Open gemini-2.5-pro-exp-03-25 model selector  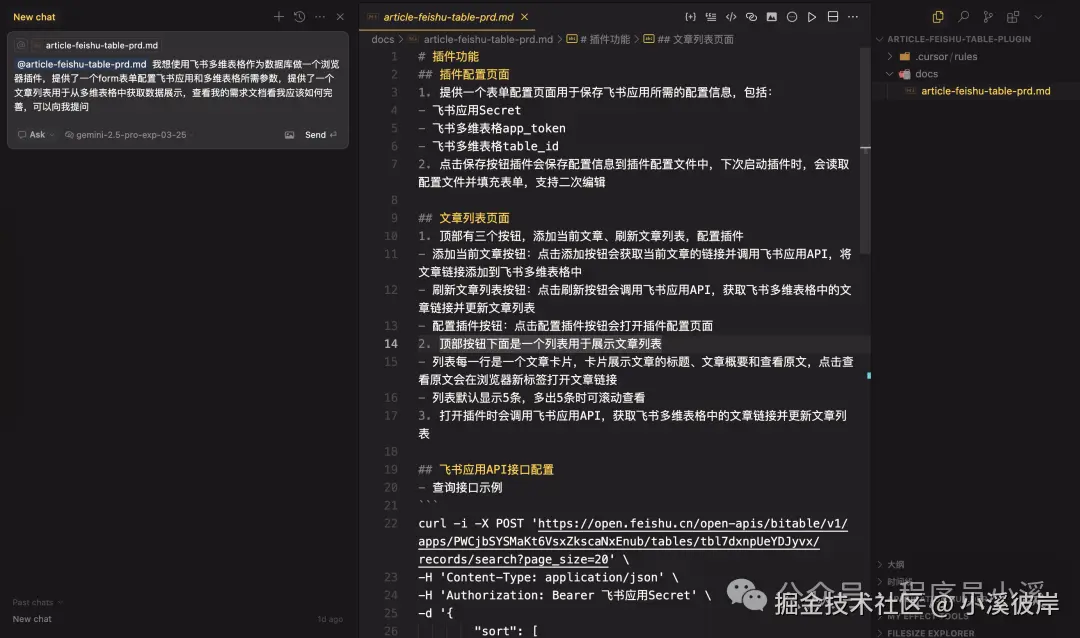click(126, 135)
